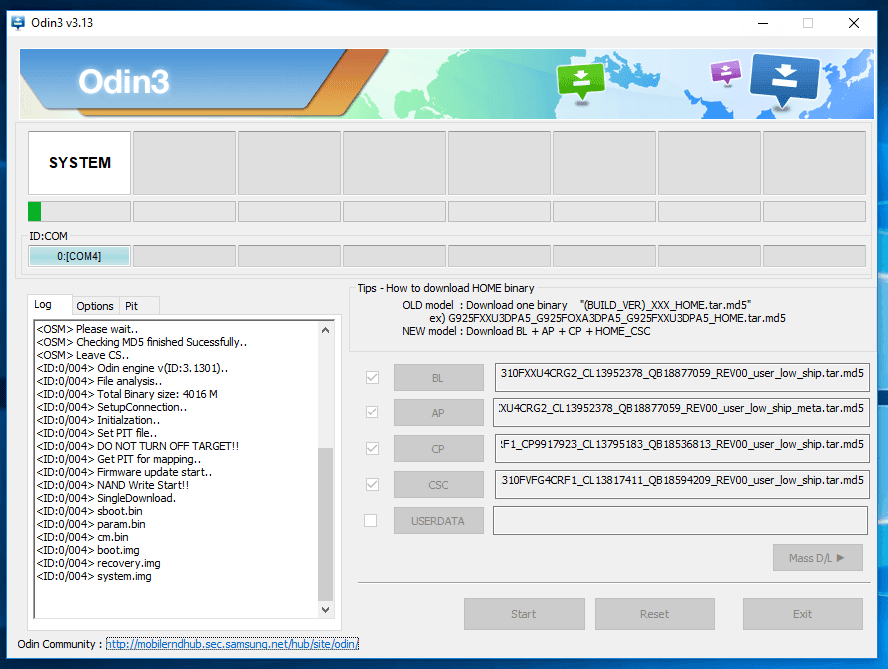Click the Reset button
This screenshot has width=888, height=669.
coord(655,614)
